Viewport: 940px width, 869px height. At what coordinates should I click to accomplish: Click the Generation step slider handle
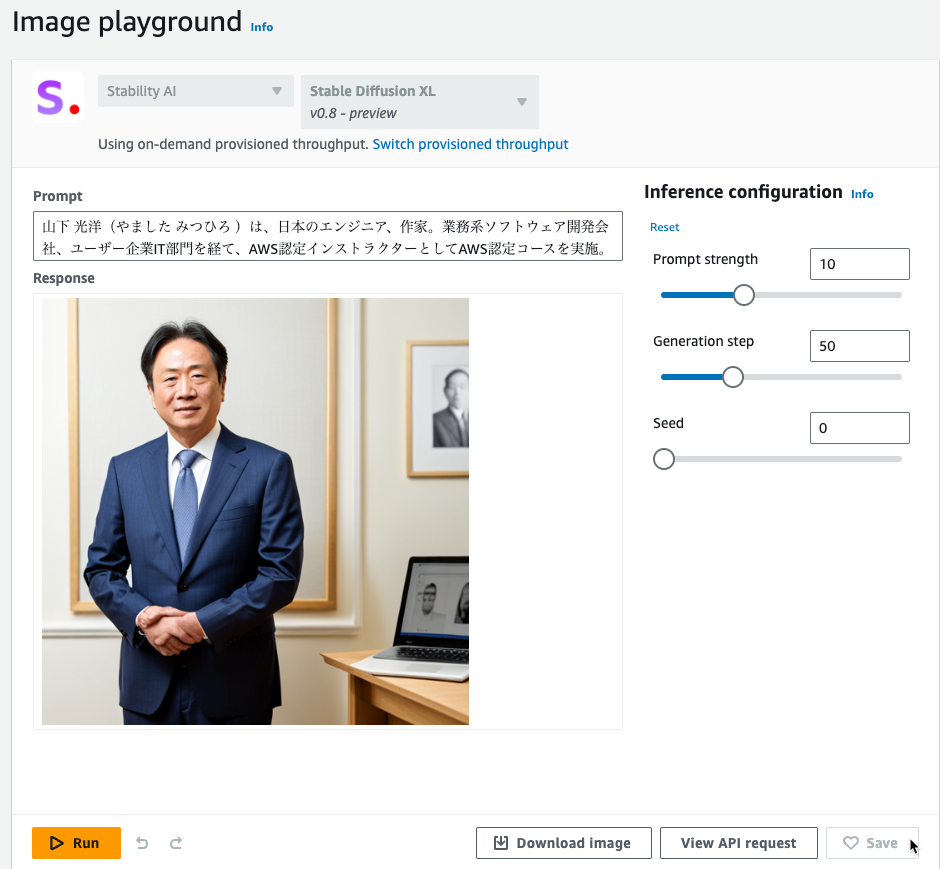click(733, 377)
